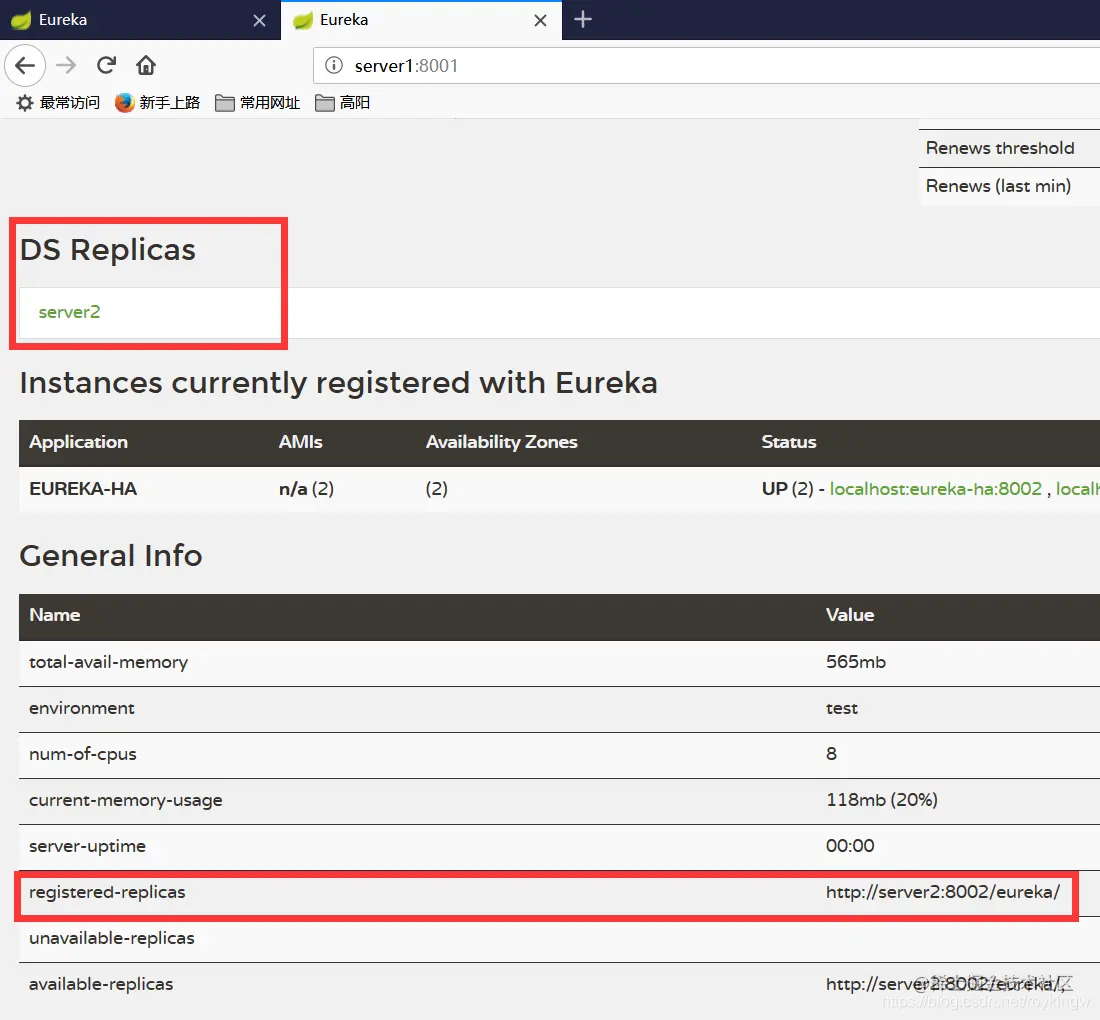Go back with the browser back arrow
This screenshot has width=1100, height=1020.
click(x=25, y=65)
